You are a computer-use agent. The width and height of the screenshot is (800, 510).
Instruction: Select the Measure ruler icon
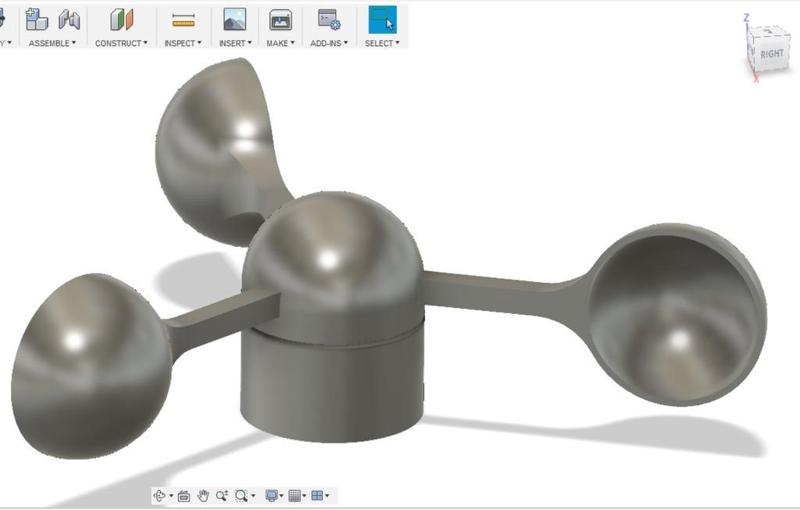(x=183, y=20)
